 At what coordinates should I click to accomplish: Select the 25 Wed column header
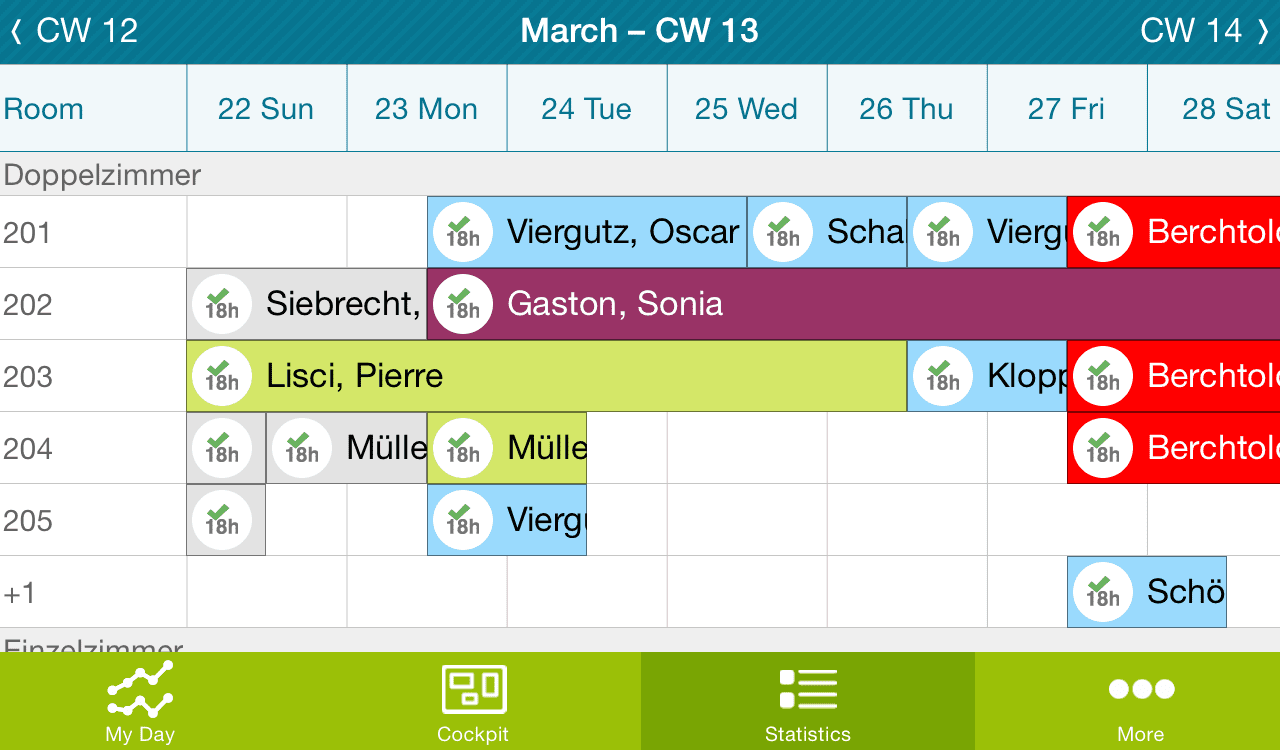(746, 109)
